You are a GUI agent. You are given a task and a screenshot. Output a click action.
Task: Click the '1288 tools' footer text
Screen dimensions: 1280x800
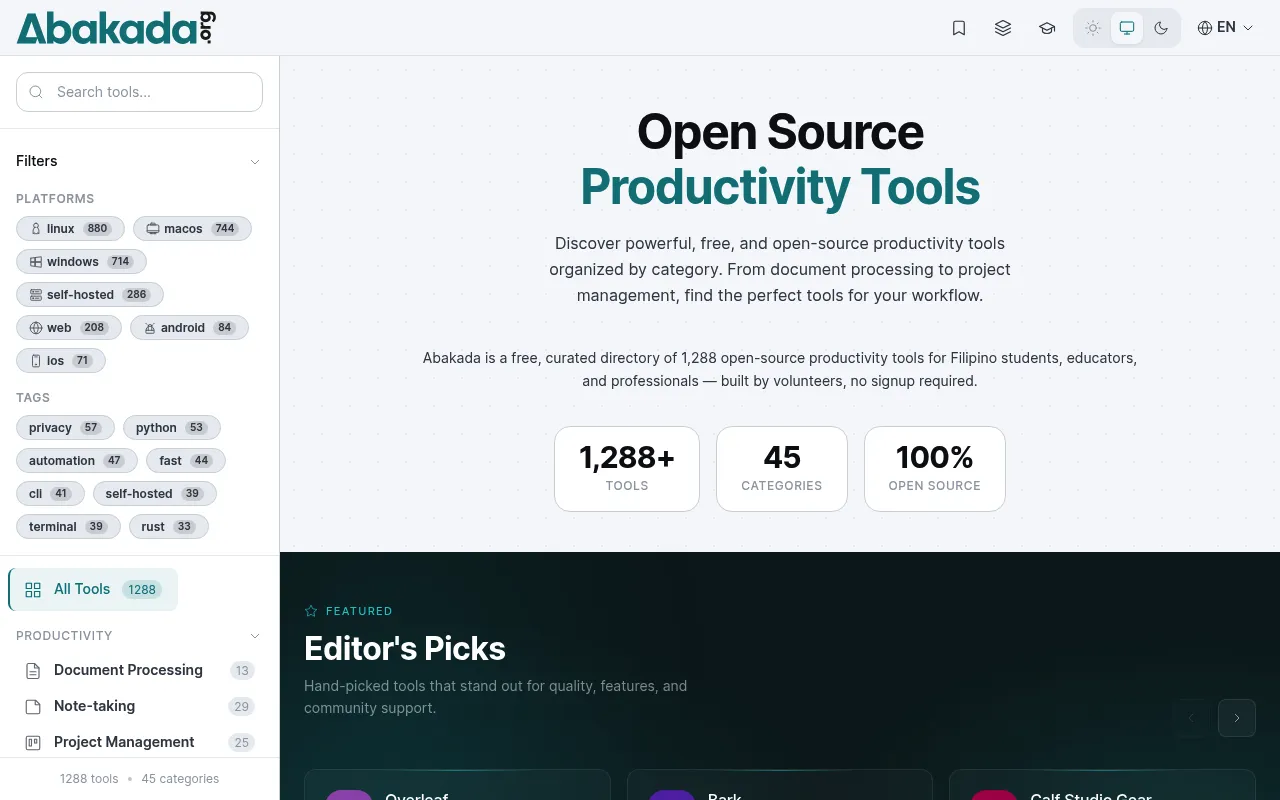point(89,779)
